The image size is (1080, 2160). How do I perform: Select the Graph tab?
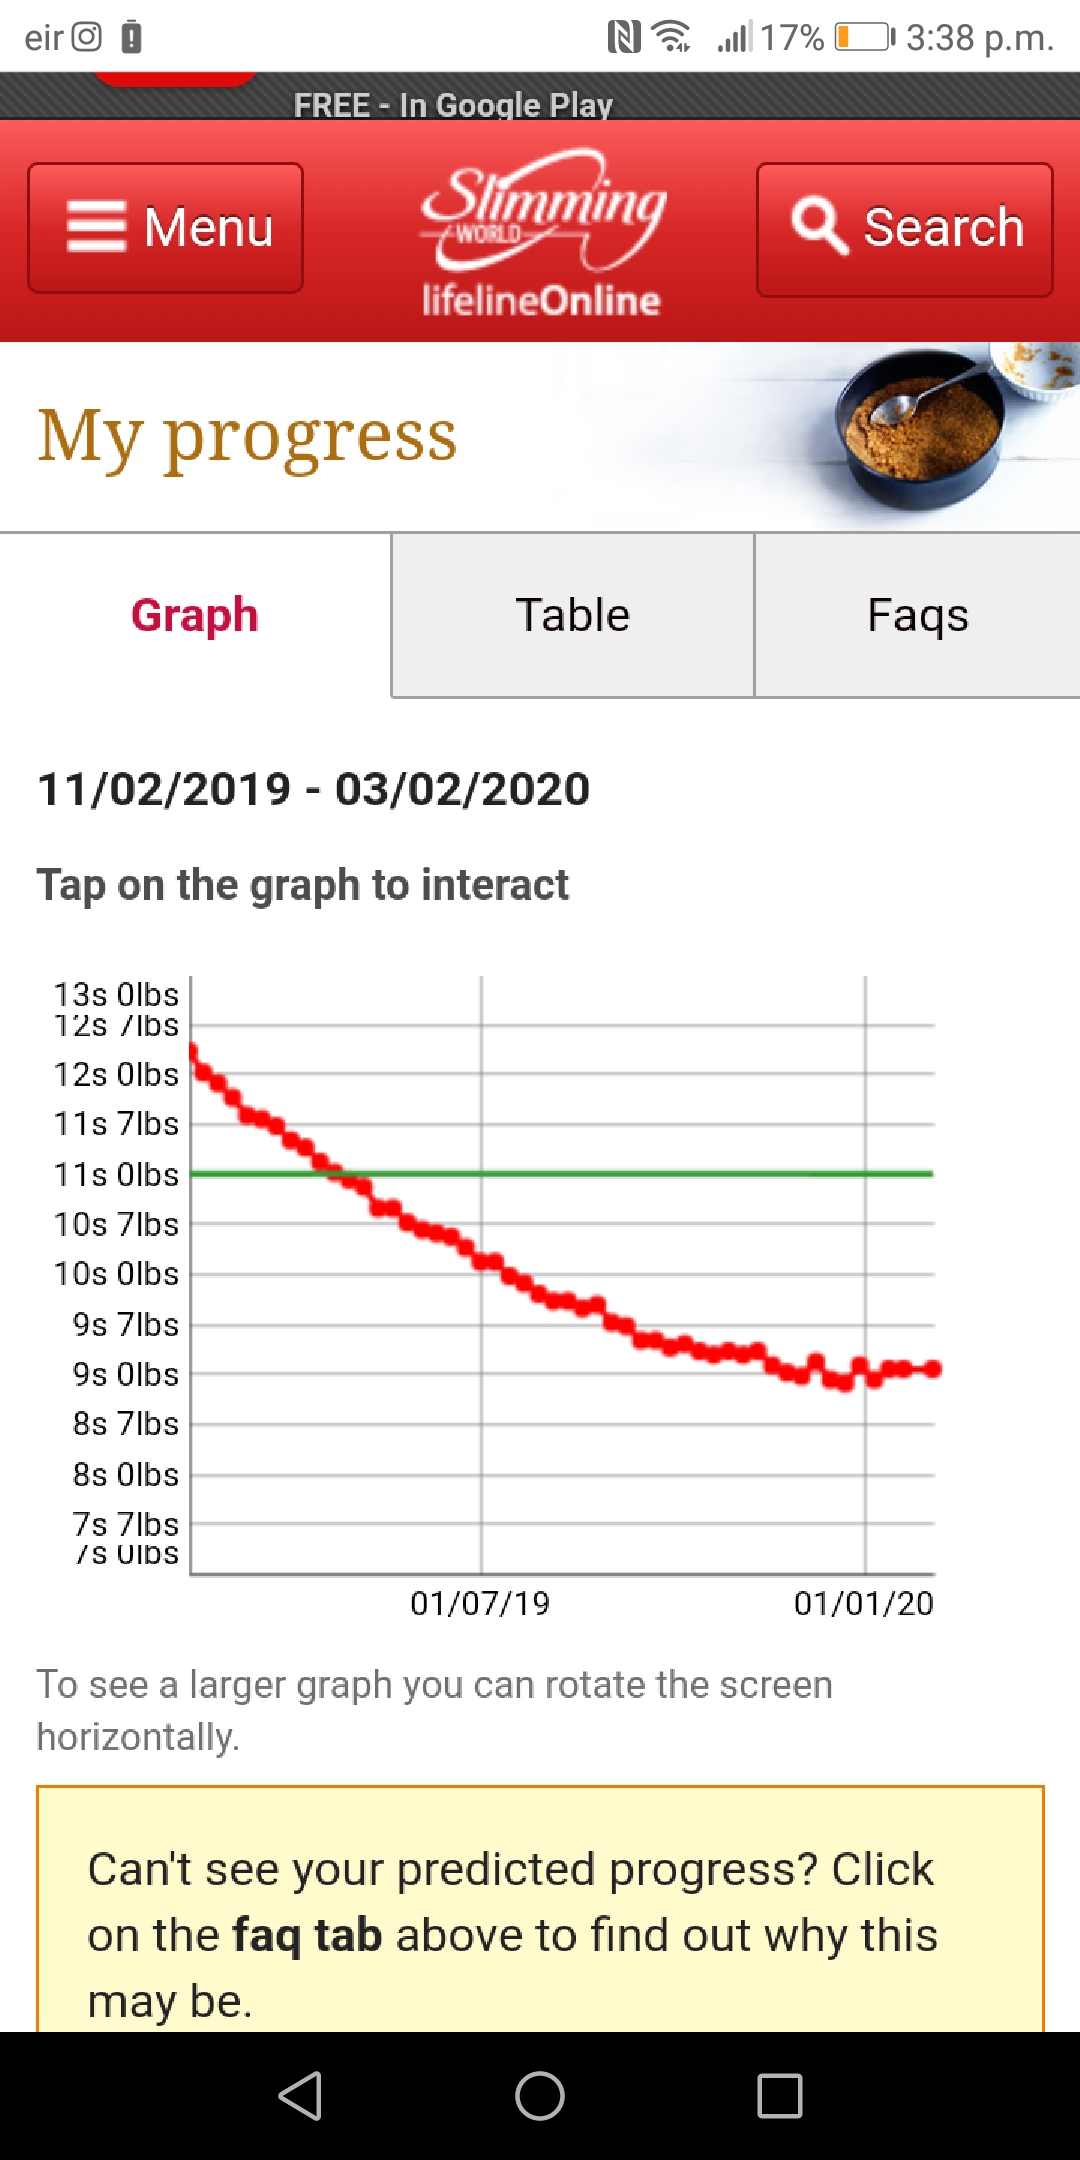tap(195, 615)
